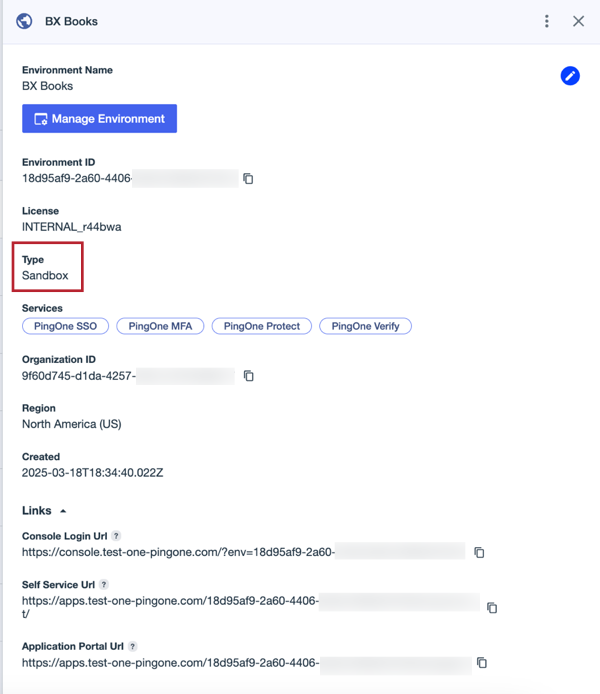Image resolution: width=600 pixels, height=694 pixels.
Task: Select the PingOne SSO service chip
Action: coord(65,326)
